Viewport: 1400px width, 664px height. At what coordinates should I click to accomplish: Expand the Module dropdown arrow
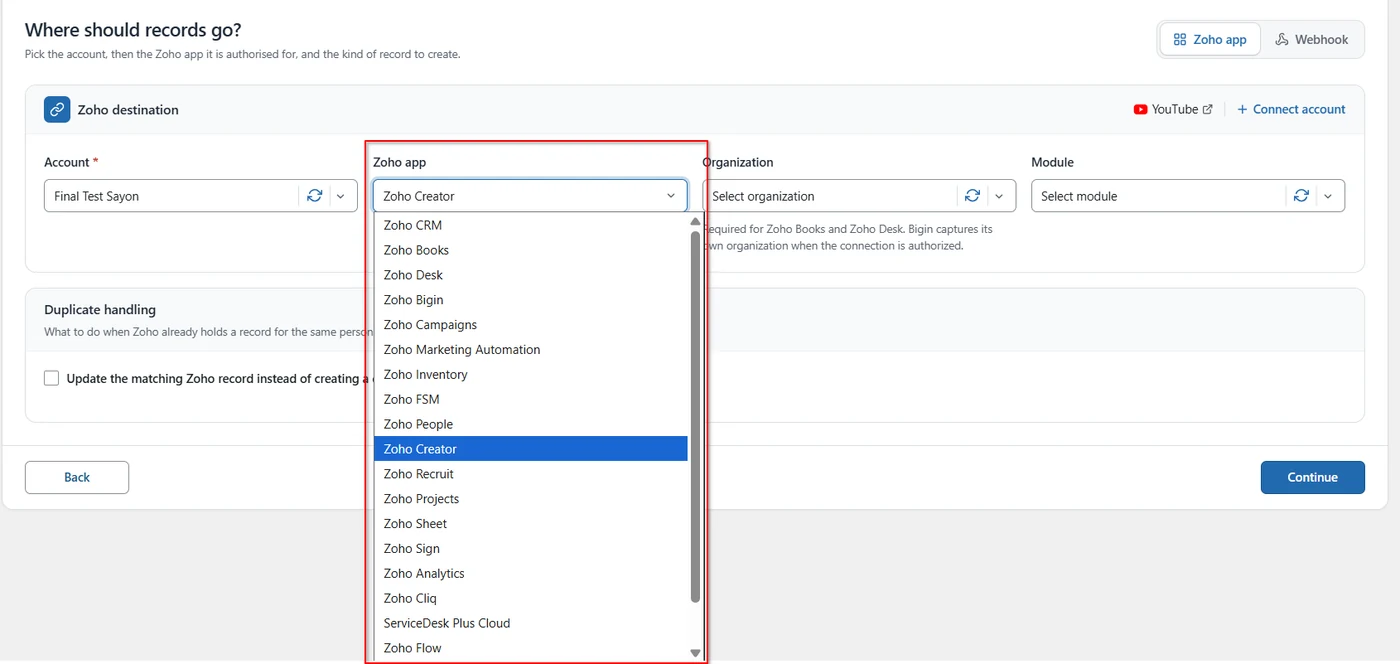(1328, 196)
